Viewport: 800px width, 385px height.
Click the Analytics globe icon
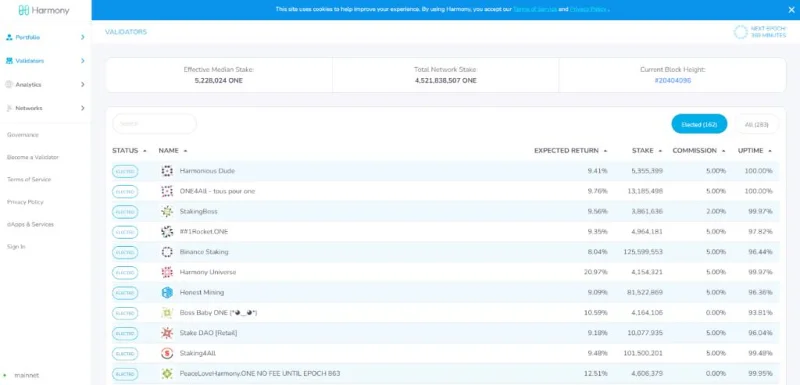[x=9, y=85]
